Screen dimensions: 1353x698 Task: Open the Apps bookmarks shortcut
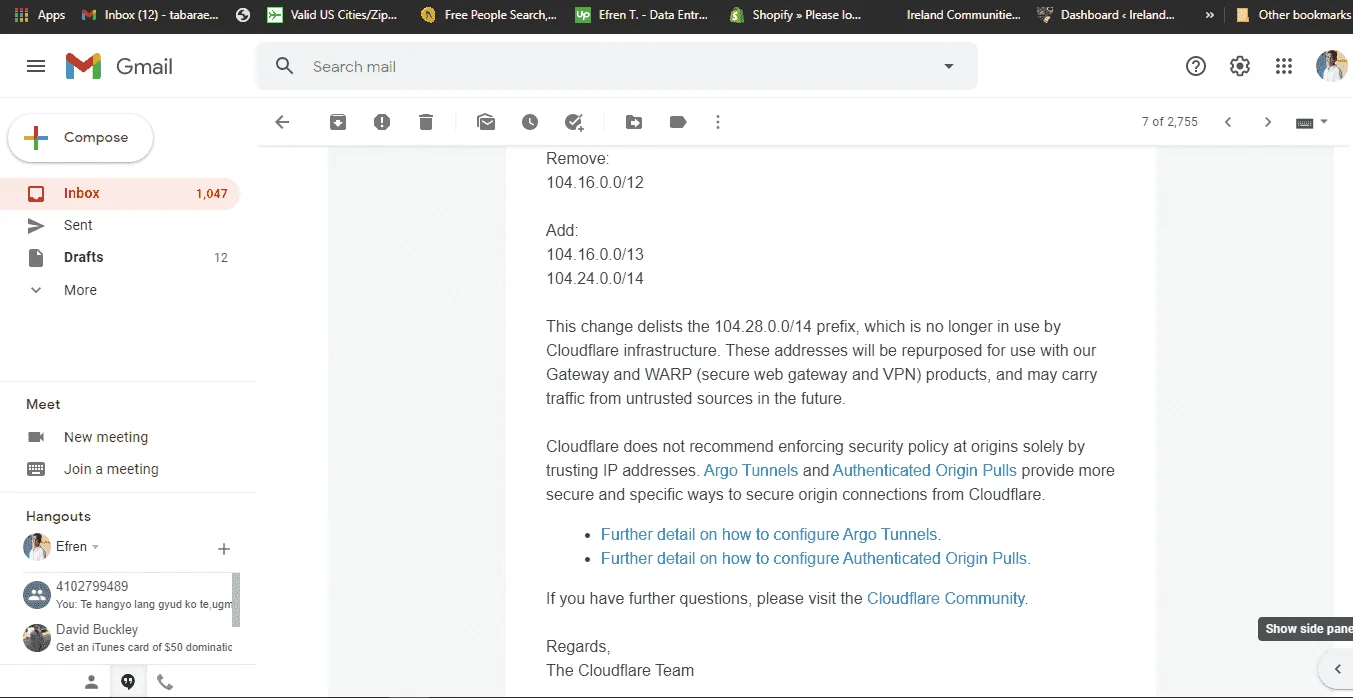[40, 15]
